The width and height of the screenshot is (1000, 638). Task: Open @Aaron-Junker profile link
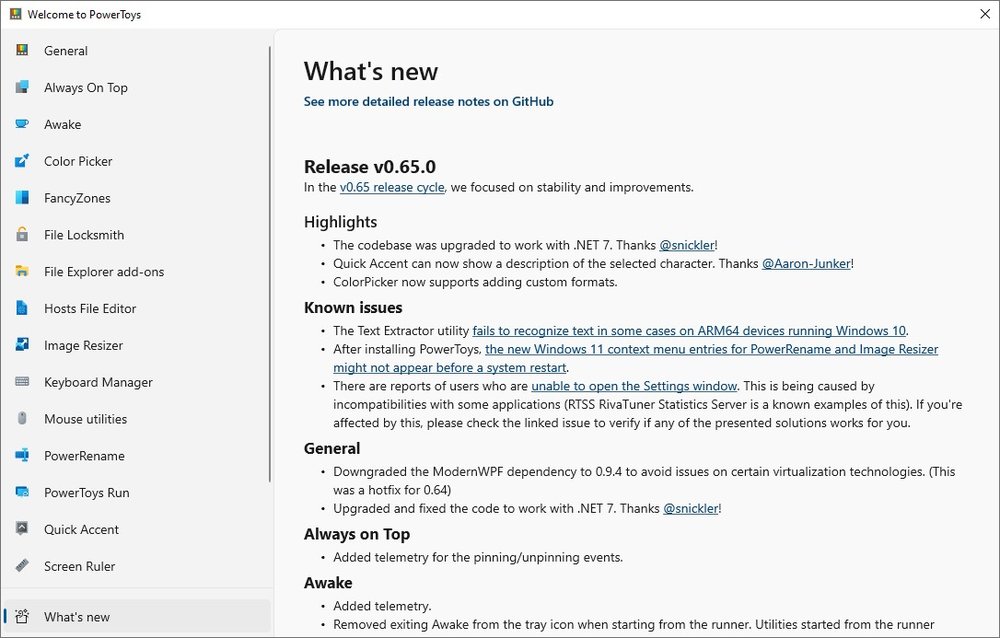coord(806,263)
